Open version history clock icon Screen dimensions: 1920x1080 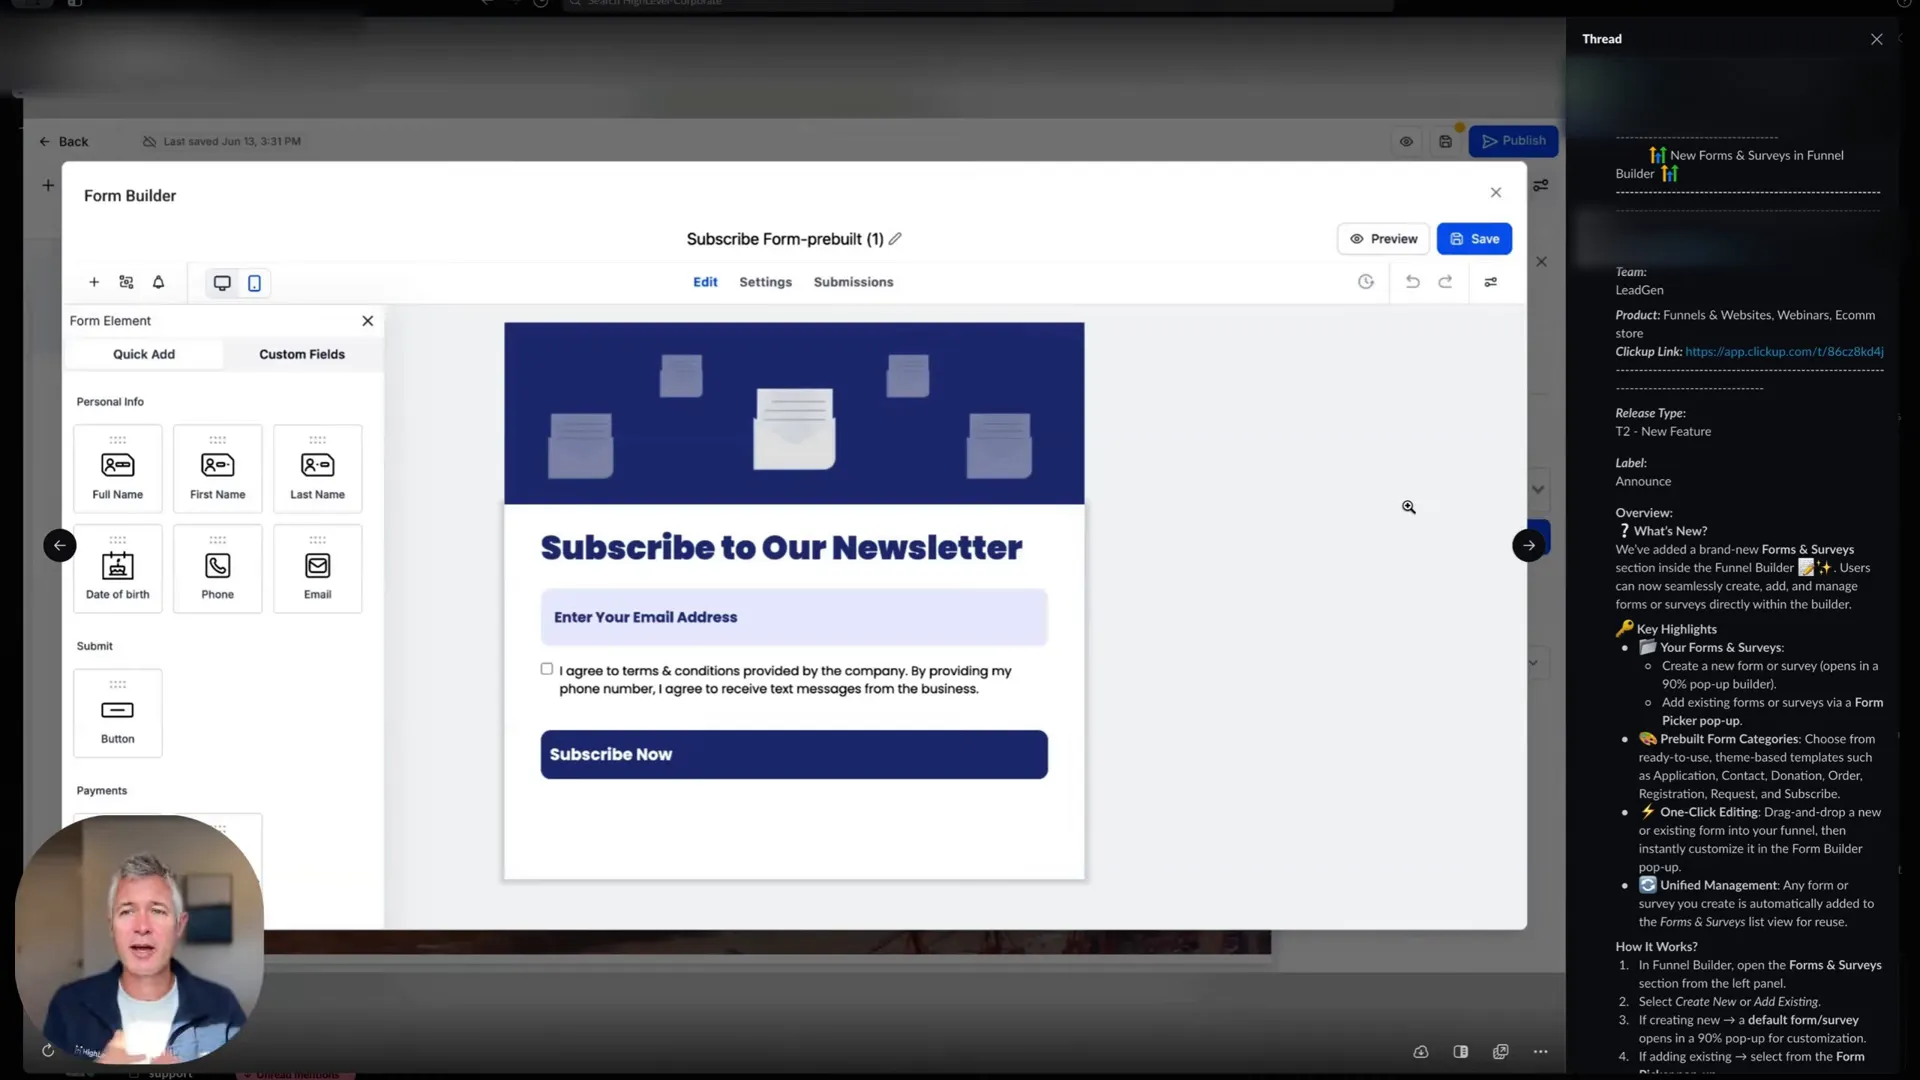coord(1366,282)
